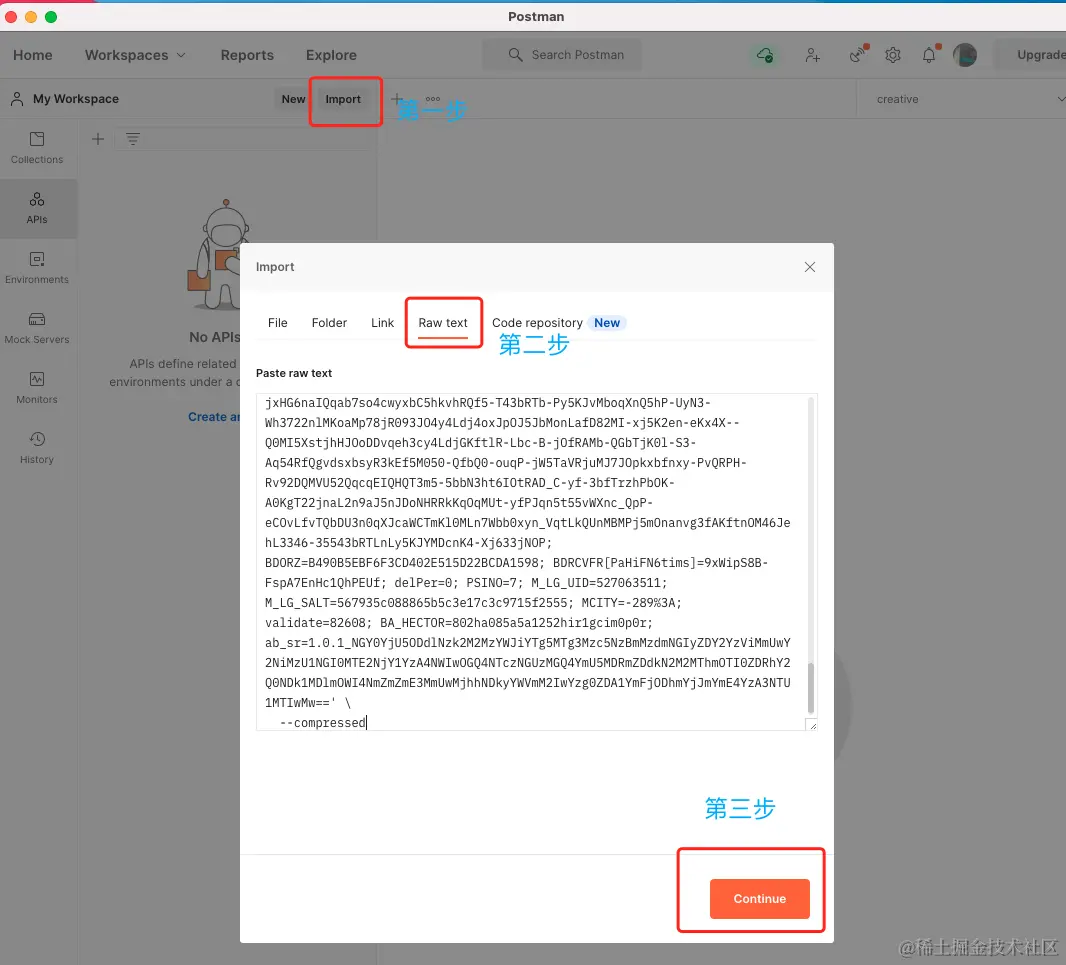This screenshot has width=1066, height=965.
Task: Open the Reports page
Action: pos(247,55)
